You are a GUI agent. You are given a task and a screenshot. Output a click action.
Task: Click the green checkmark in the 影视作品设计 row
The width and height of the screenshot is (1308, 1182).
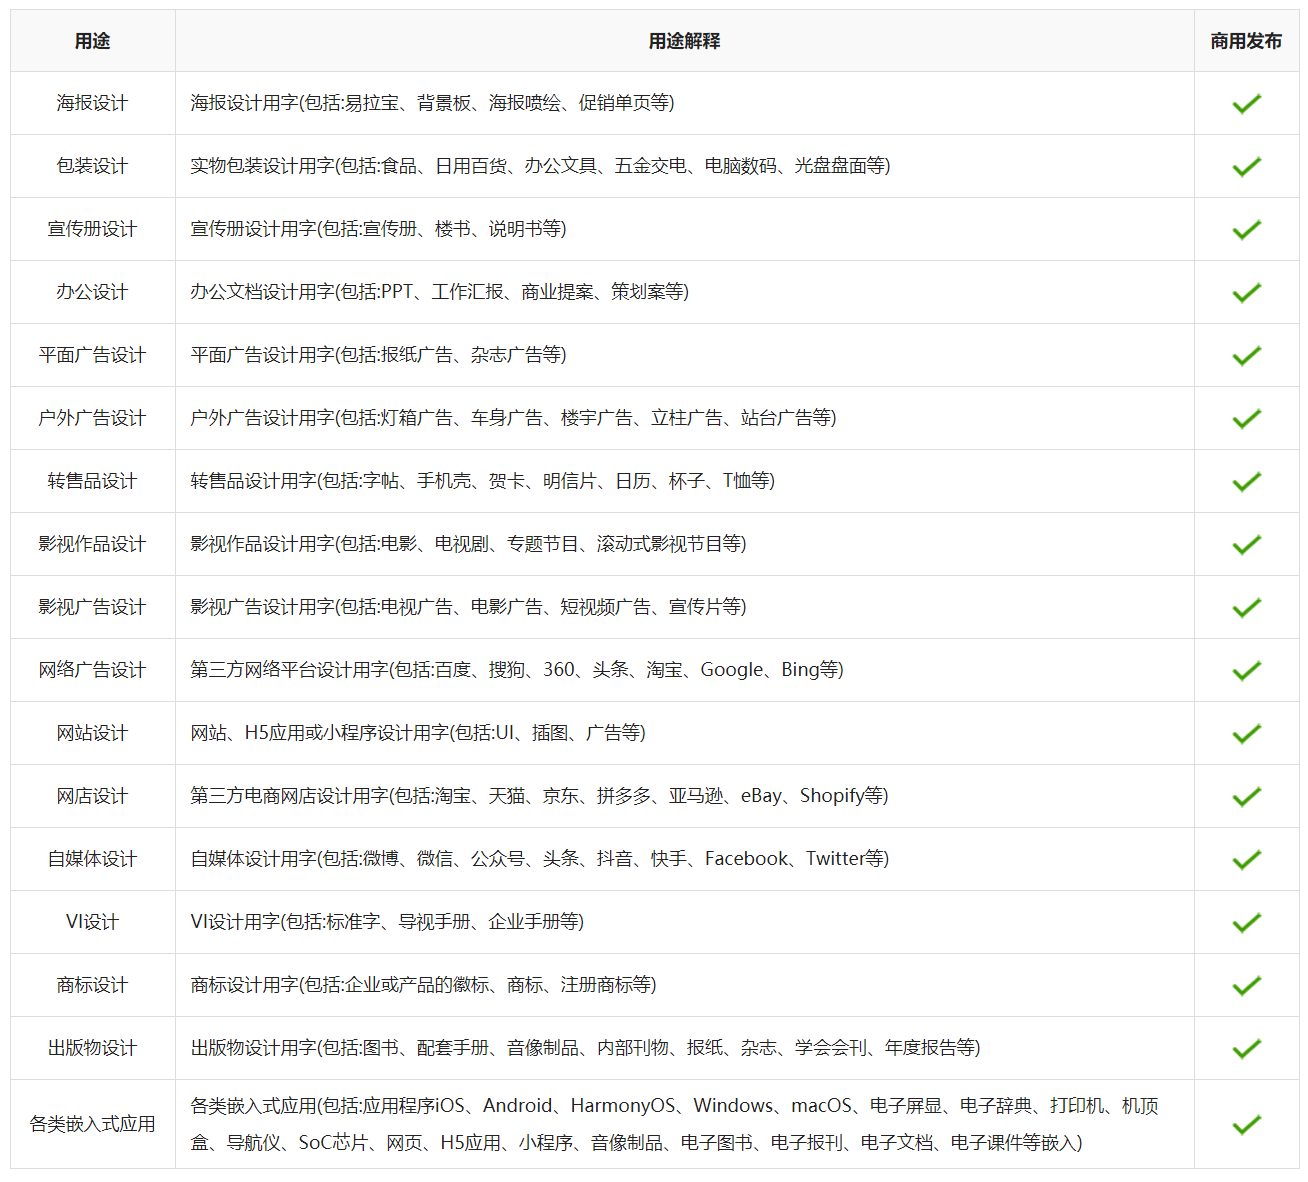1246,545
